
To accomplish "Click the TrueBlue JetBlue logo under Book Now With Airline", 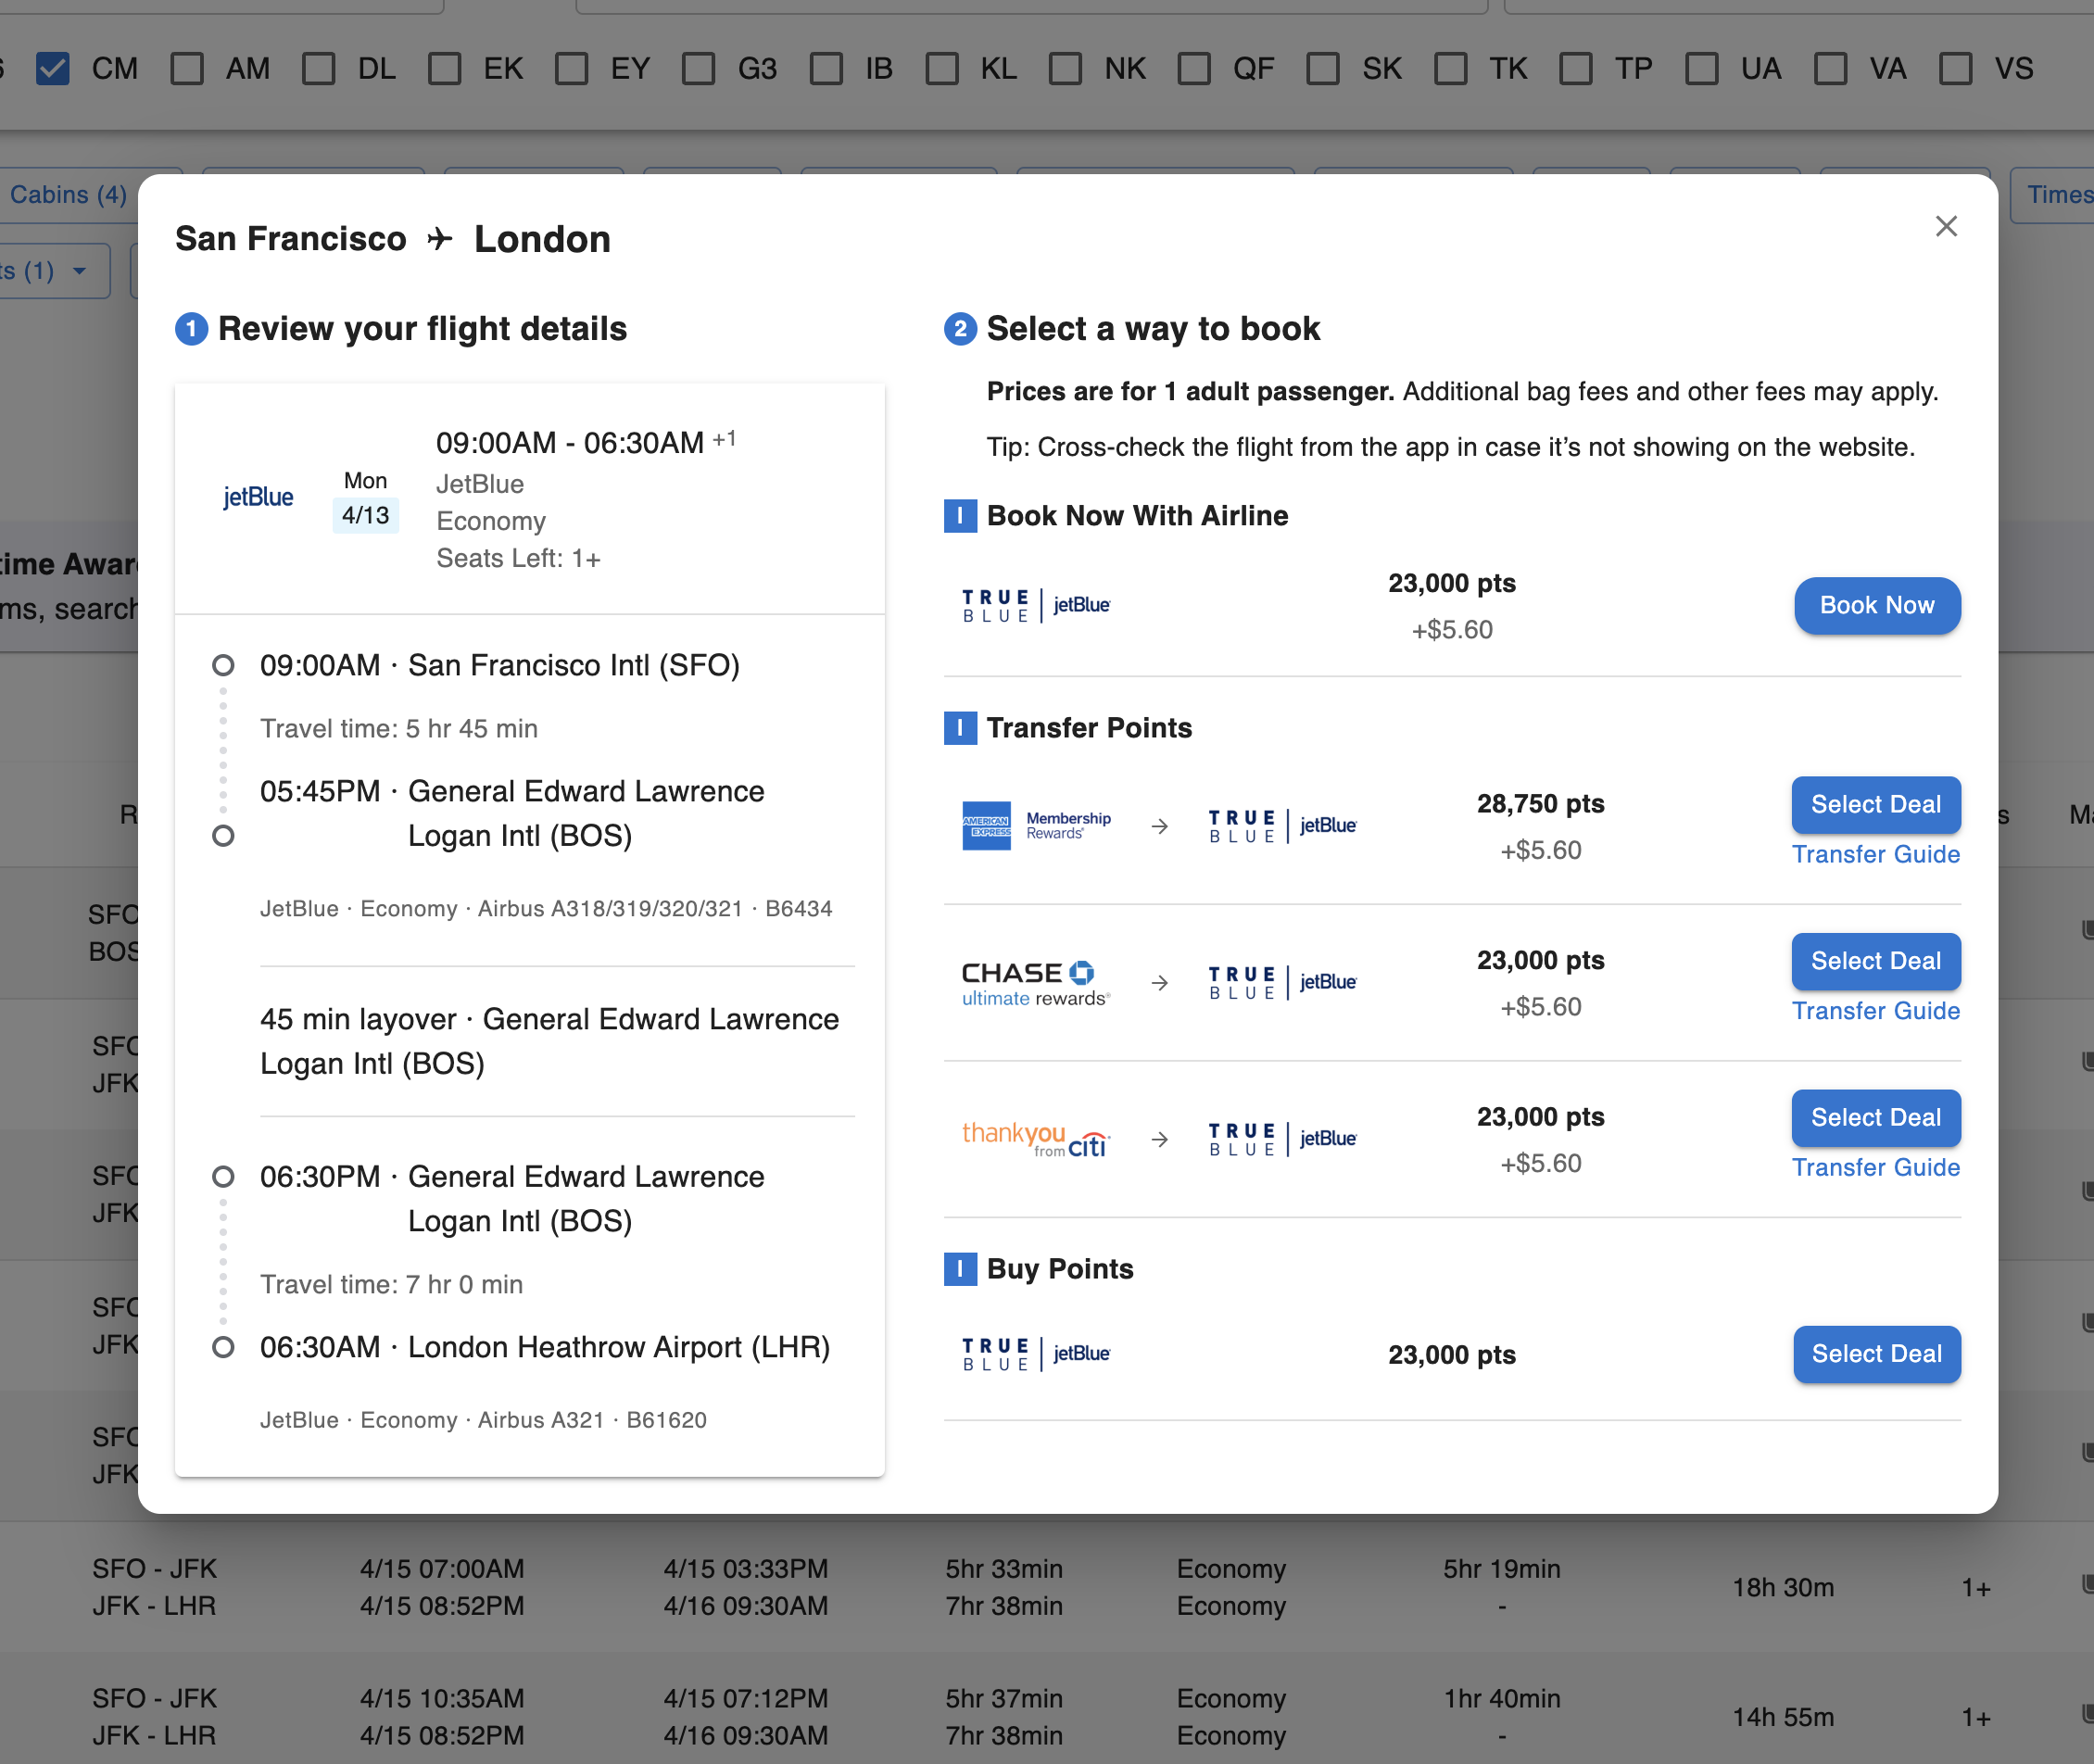I will [1036, 605].
